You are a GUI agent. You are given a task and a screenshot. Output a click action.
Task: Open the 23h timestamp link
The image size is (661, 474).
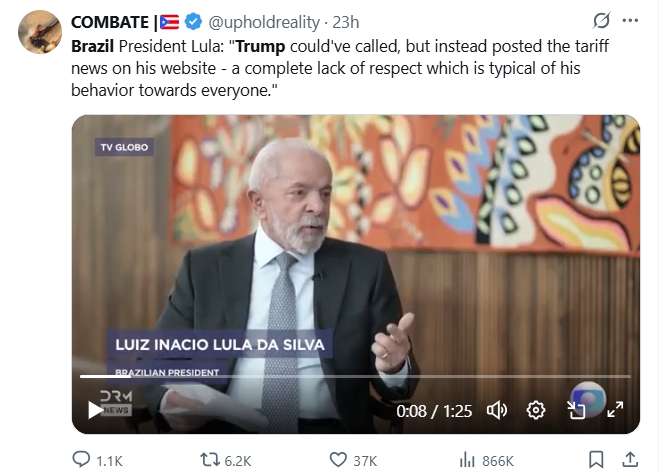346,22
